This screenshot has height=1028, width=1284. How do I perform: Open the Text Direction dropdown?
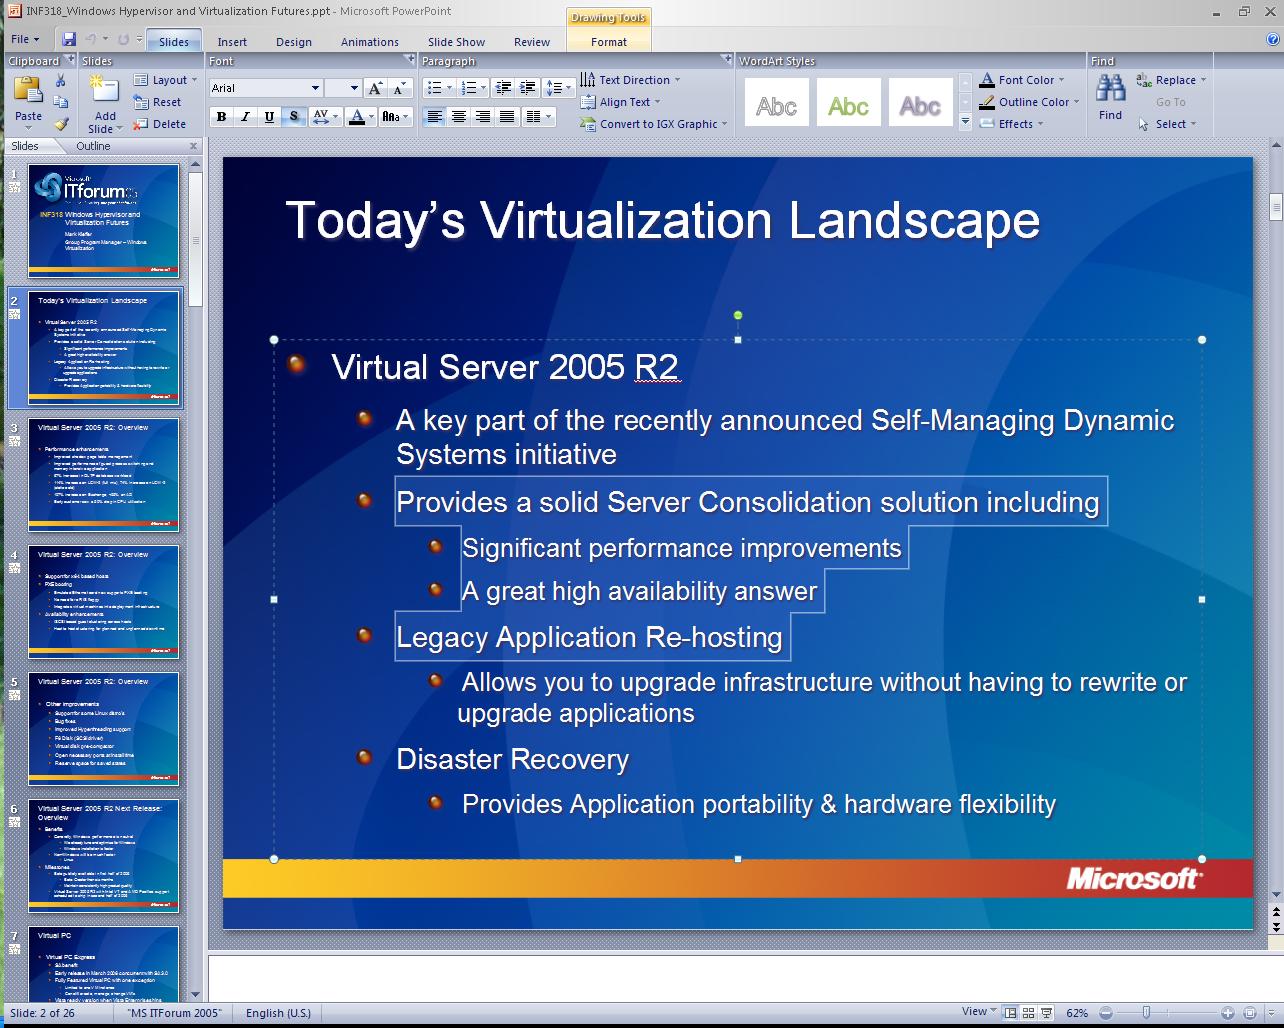point(630,80)
